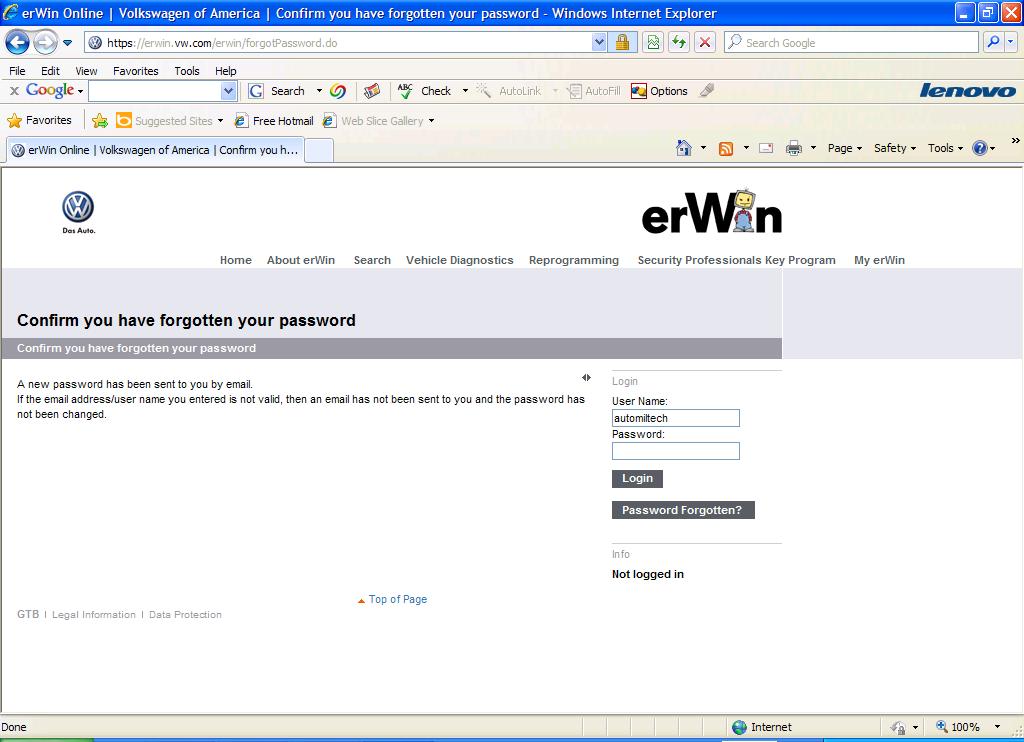Screen dimensions: 1024x742
Task: Open the Tools menu in menu bar
Action: pyautogui.click(x=187, y=71)
